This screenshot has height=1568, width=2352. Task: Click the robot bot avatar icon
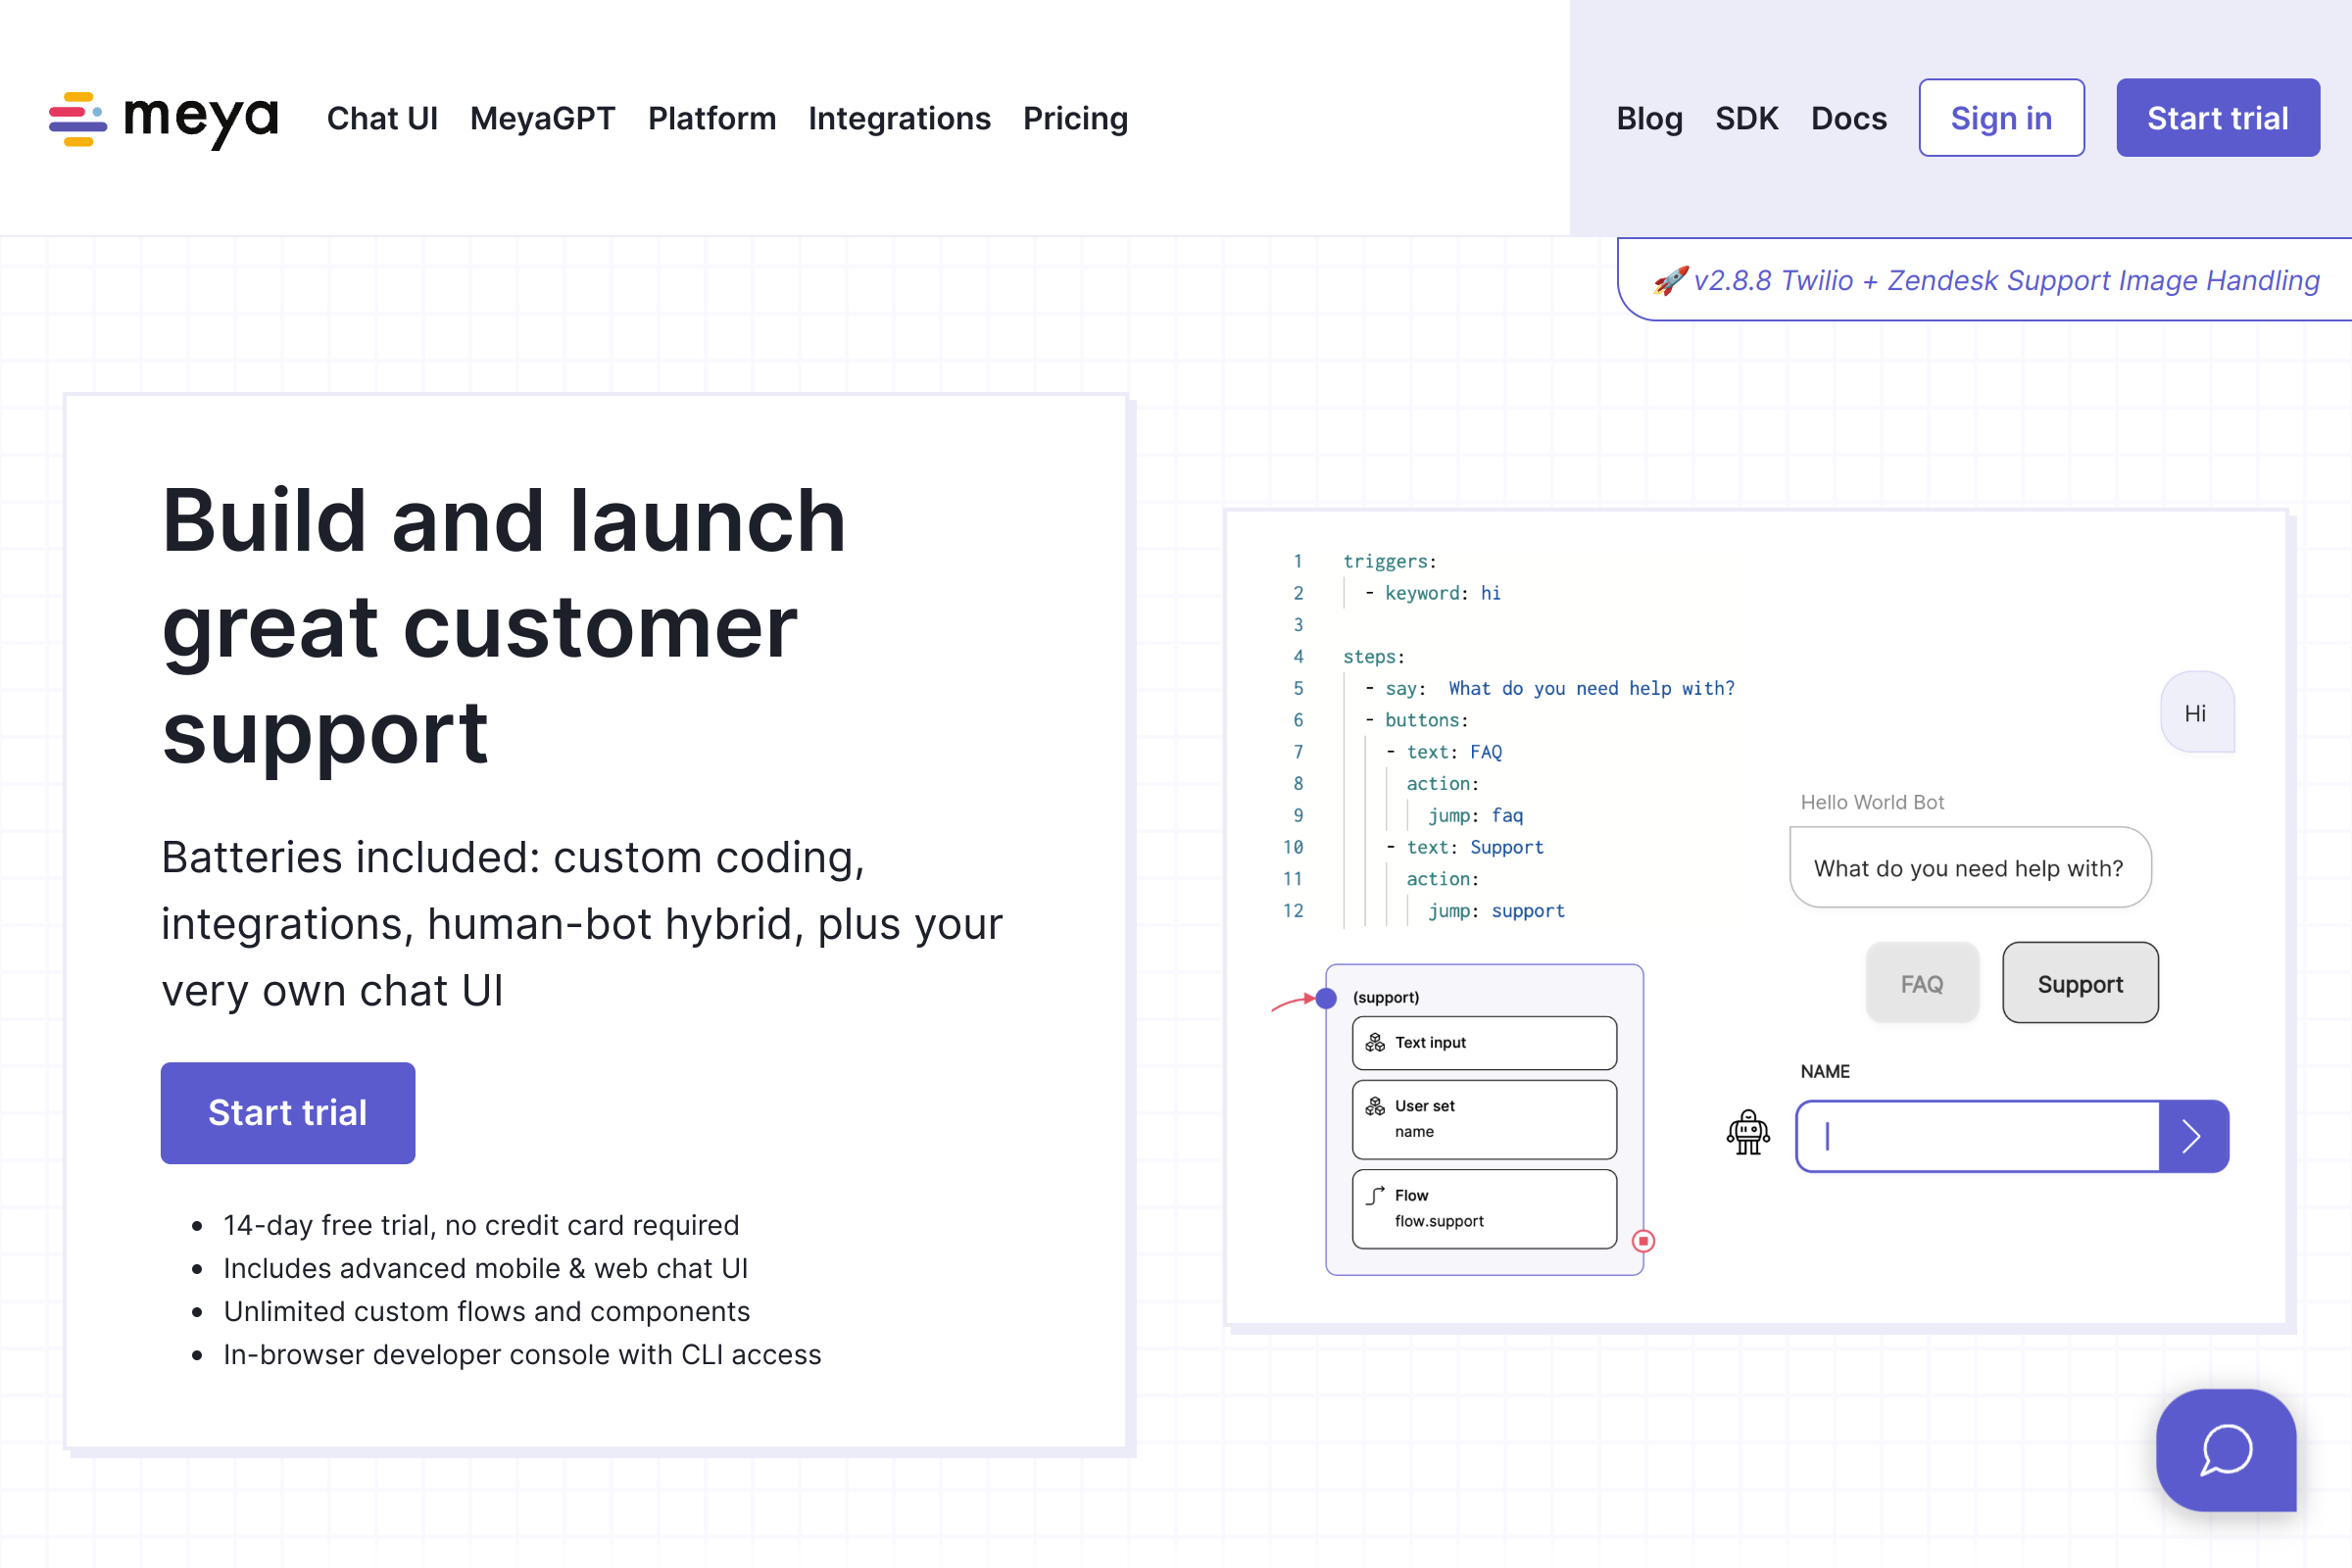1748,1134
